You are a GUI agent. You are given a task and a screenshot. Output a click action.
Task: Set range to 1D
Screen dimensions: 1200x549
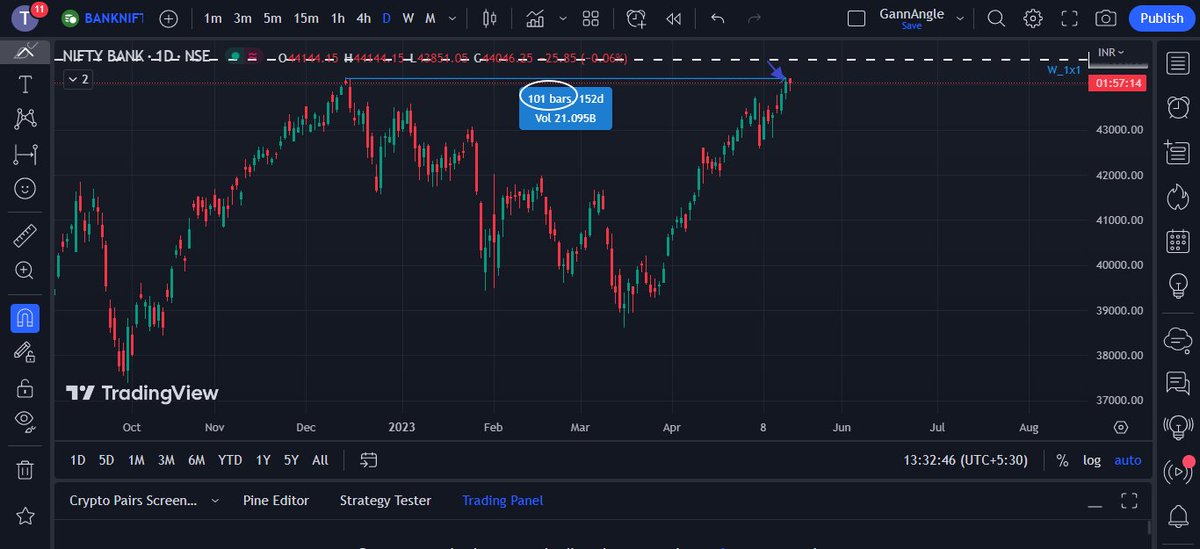[77, 460]
